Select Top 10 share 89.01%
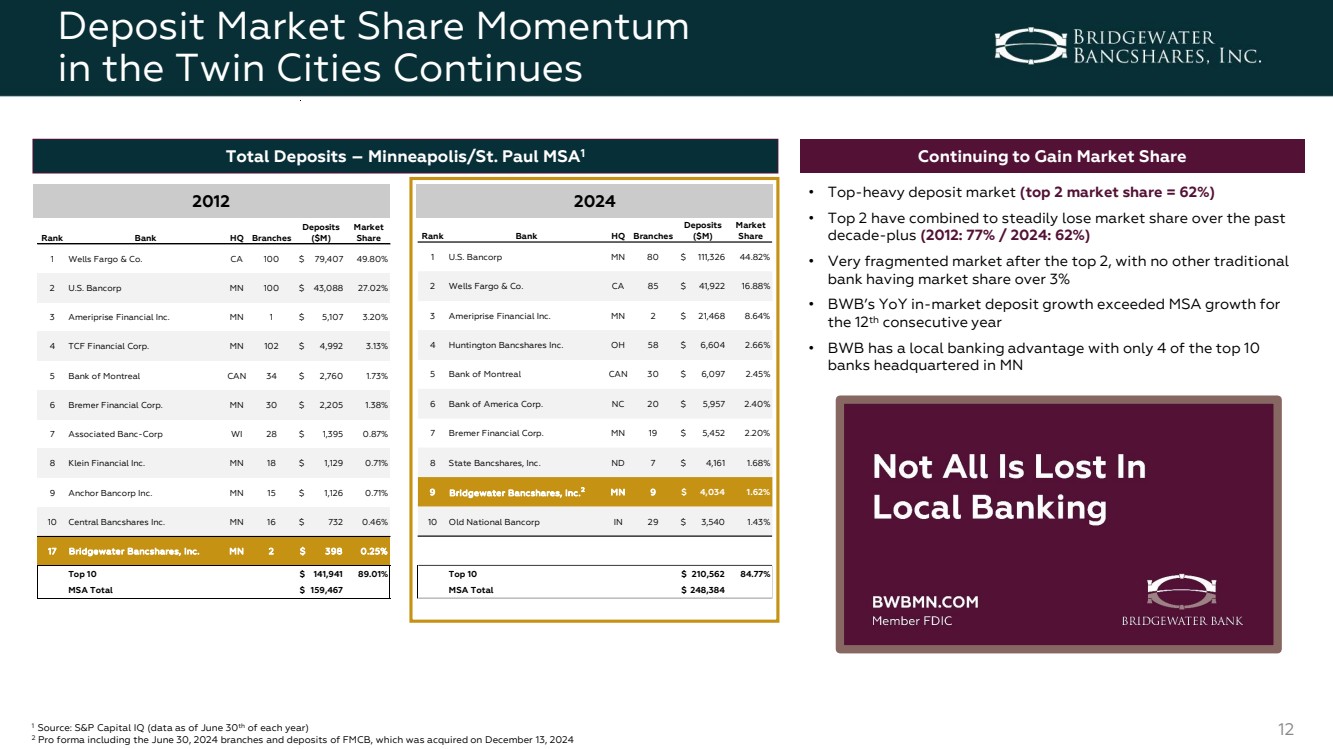This screenshot has height=749, width=1333. click(371, 574)
